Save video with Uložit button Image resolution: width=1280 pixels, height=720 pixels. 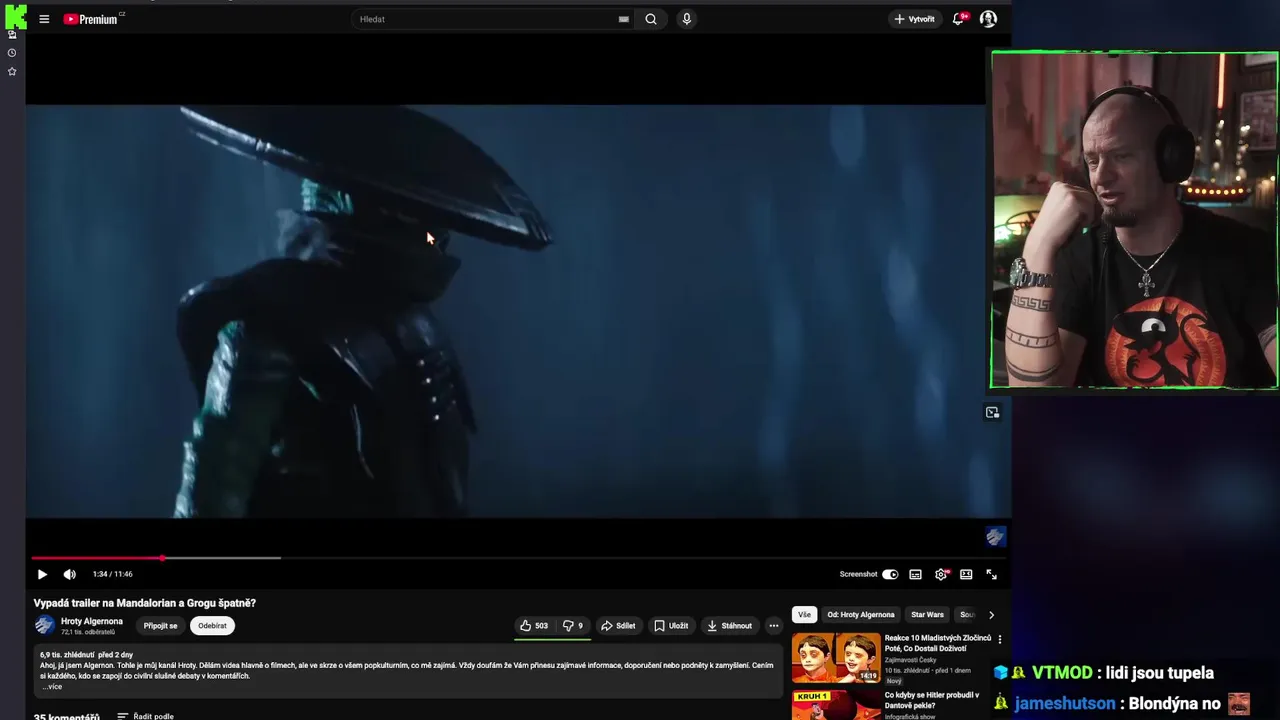[x=671, y=626]
